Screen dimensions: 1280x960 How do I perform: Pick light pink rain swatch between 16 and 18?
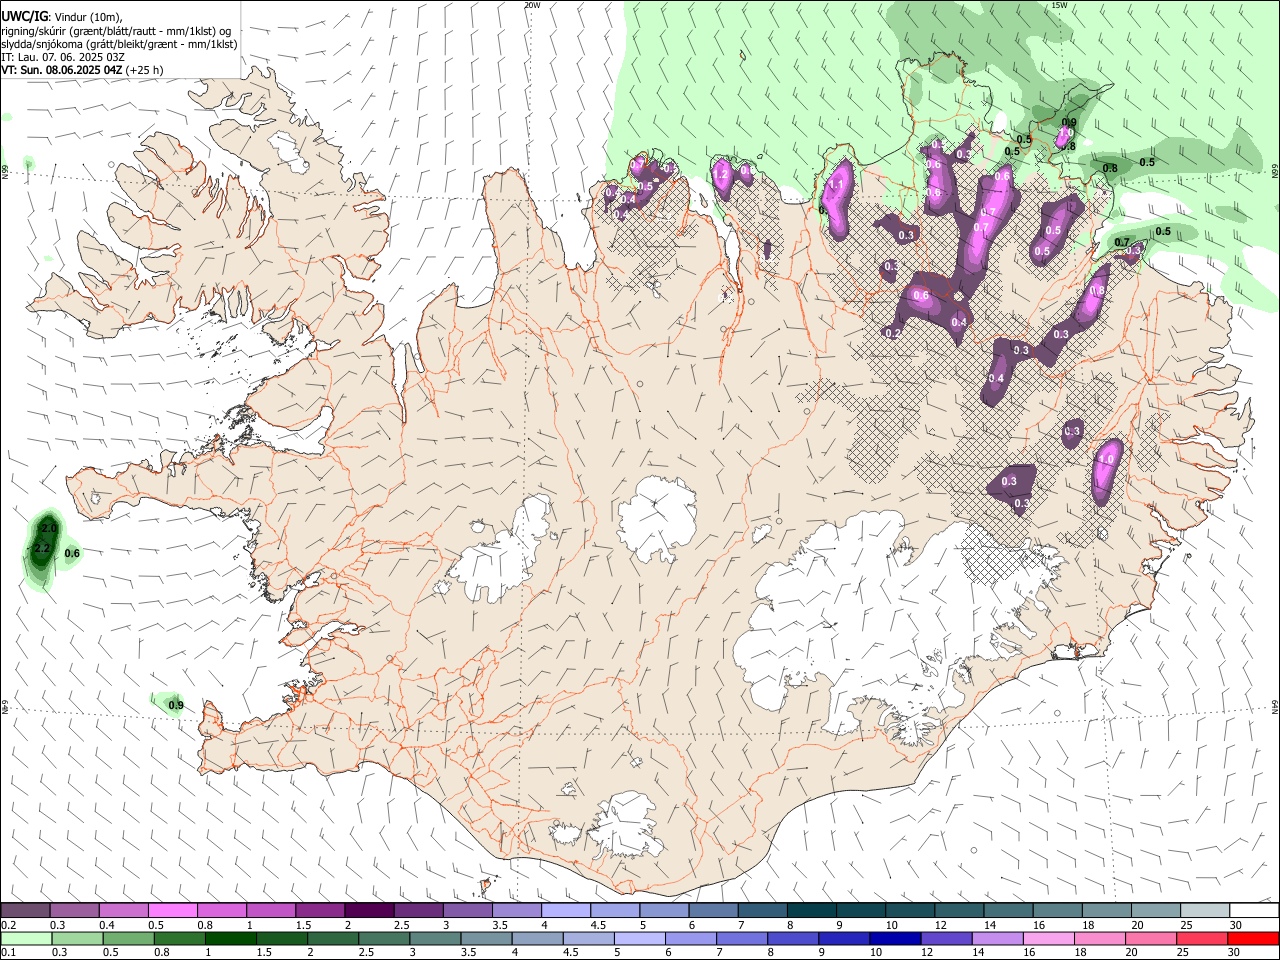[x=1047, y=938]
